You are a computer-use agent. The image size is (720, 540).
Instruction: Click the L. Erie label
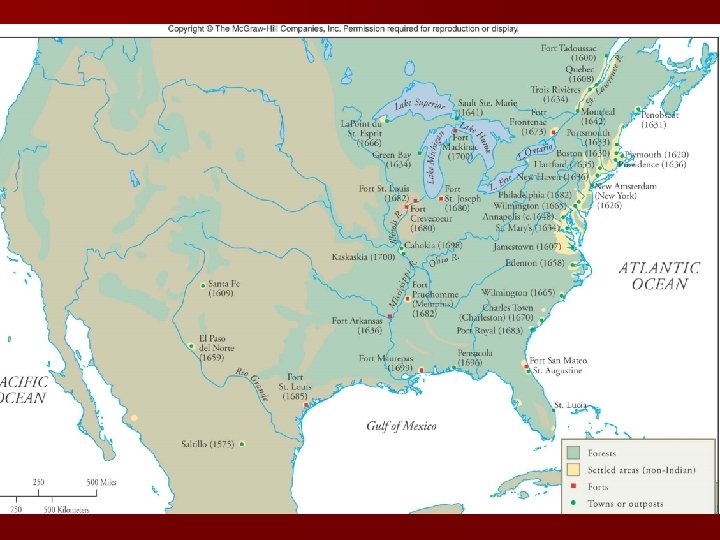(x=500, y=182)
